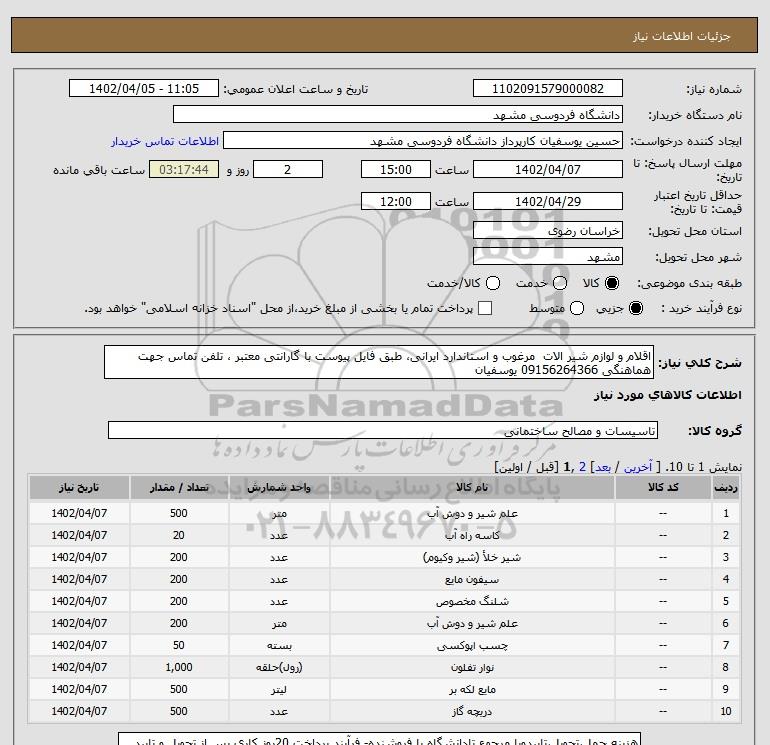Select the جزیی purchase type radio

[635, 308]
